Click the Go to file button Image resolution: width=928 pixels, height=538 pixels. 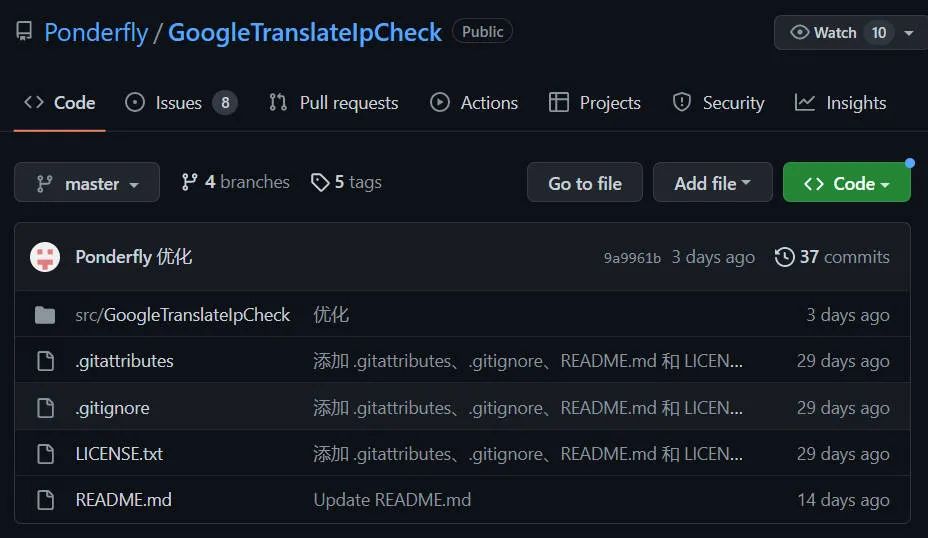[x=585, y=182]
